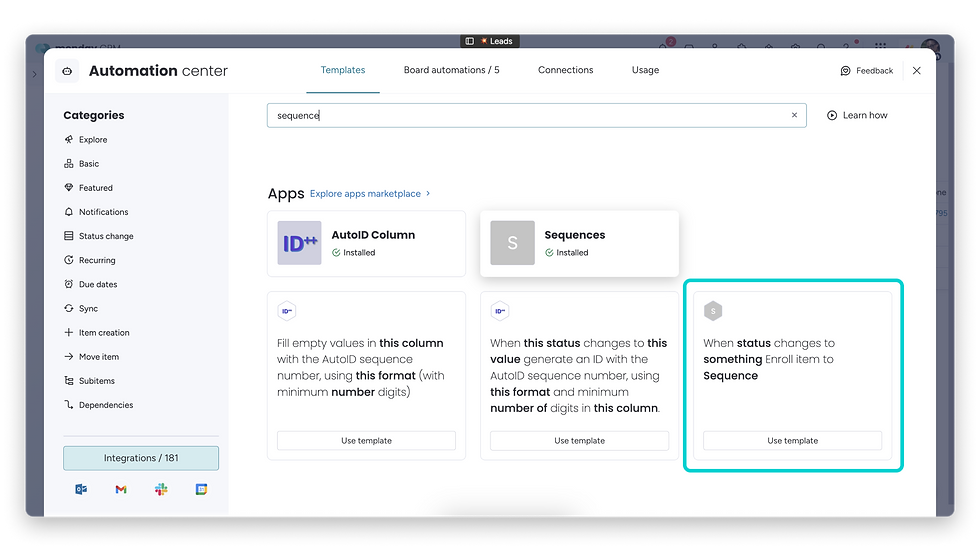980x551 pixels.
Task: Click the Item creation plus icon
Action: (69, 332)
